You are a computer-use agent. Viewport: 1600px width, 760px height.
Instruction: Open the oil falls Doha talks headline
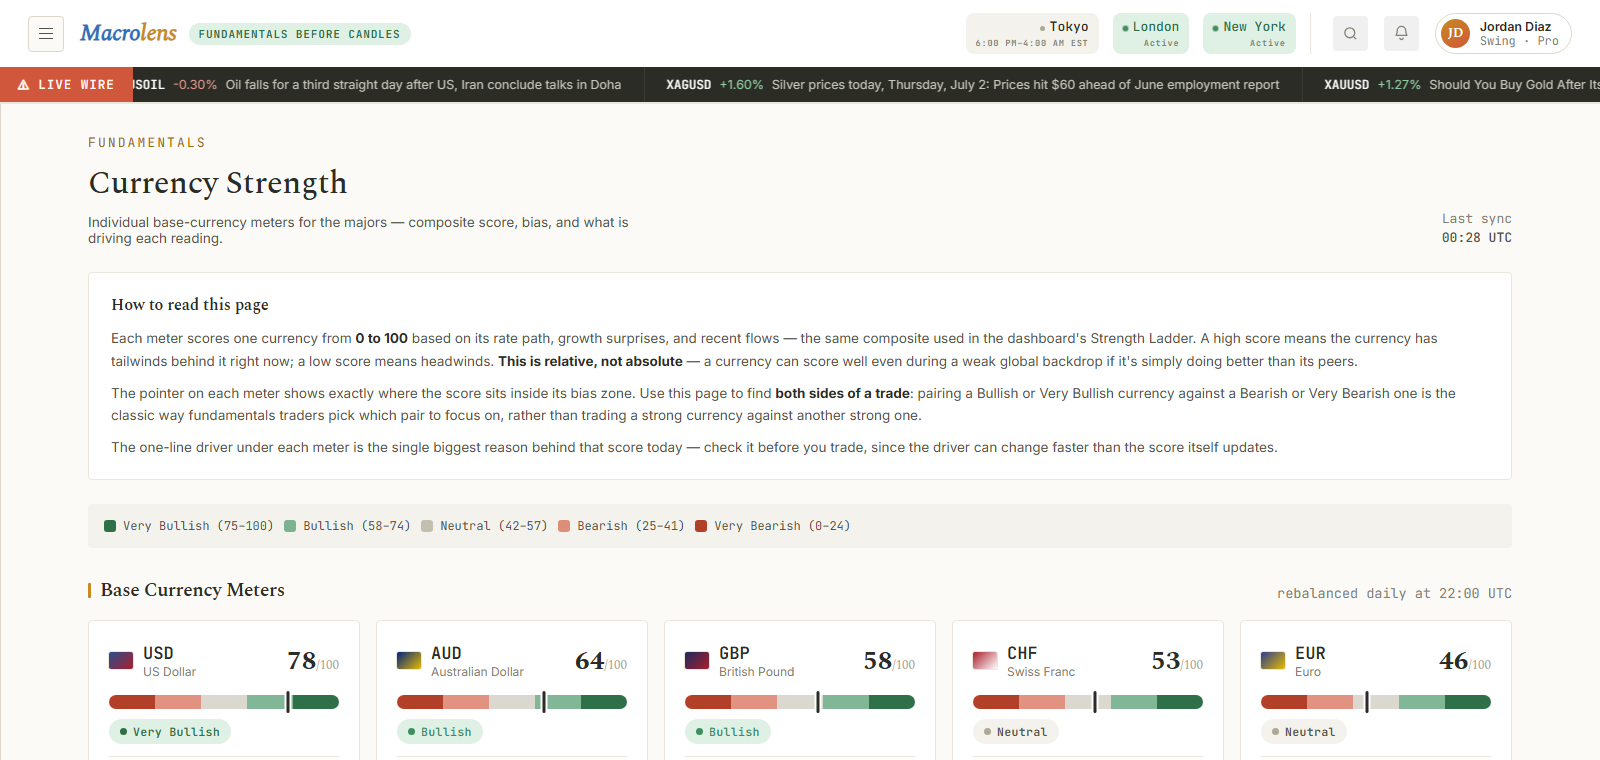(423, 85)
